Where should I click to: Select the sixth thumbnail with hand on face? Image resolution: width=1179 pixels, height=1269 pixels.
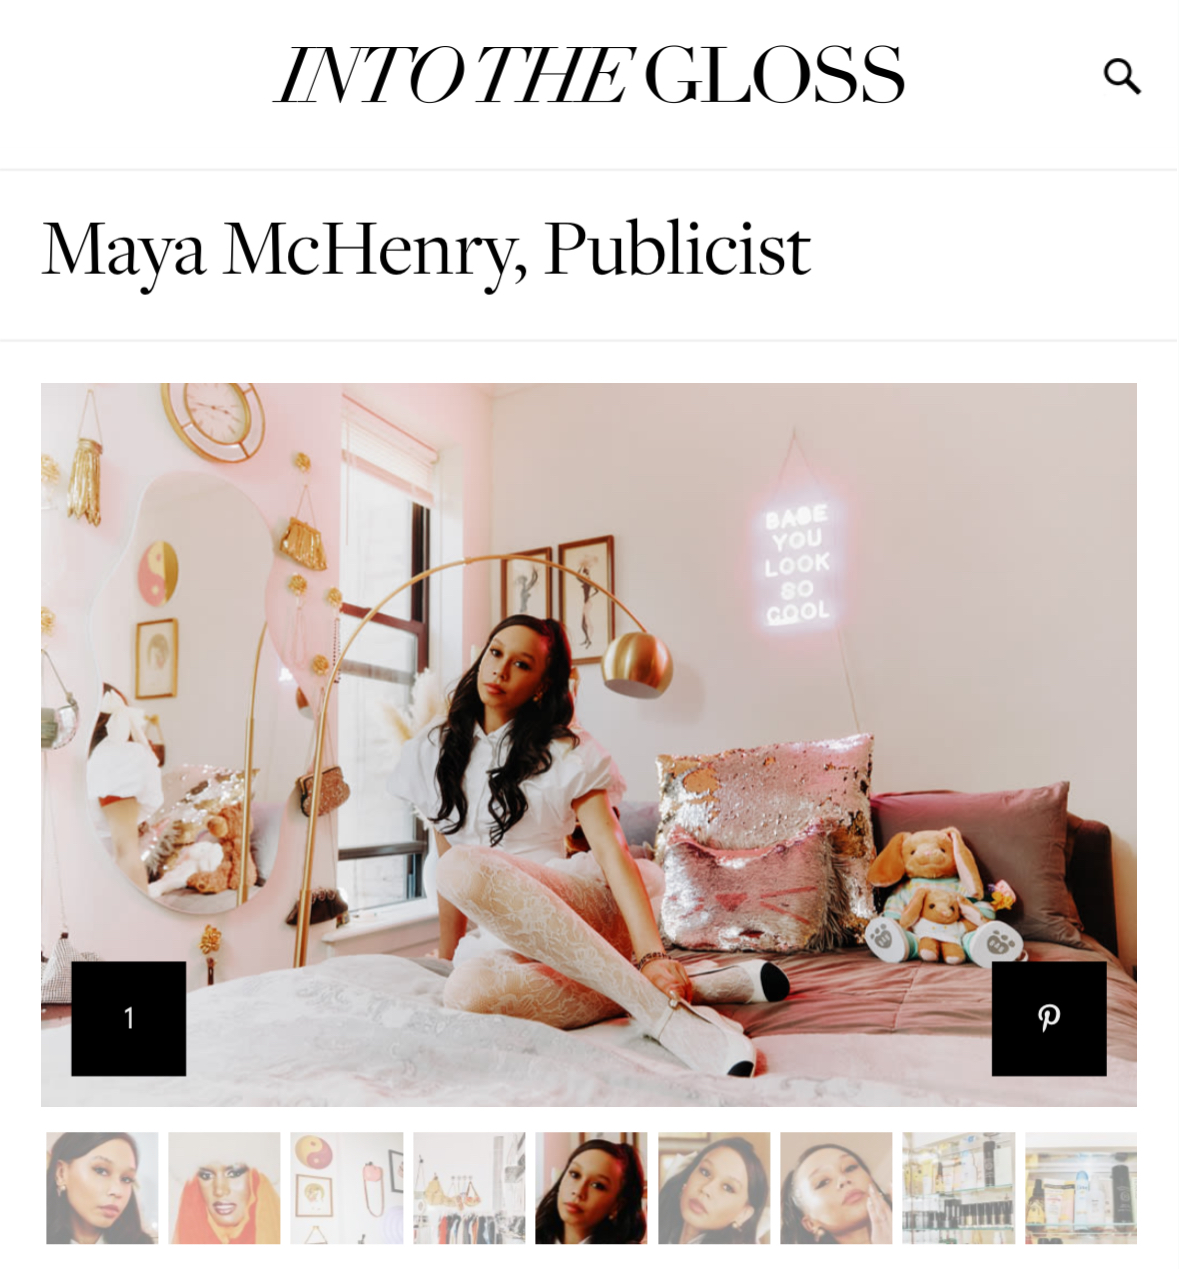(x=714, y=1188)
